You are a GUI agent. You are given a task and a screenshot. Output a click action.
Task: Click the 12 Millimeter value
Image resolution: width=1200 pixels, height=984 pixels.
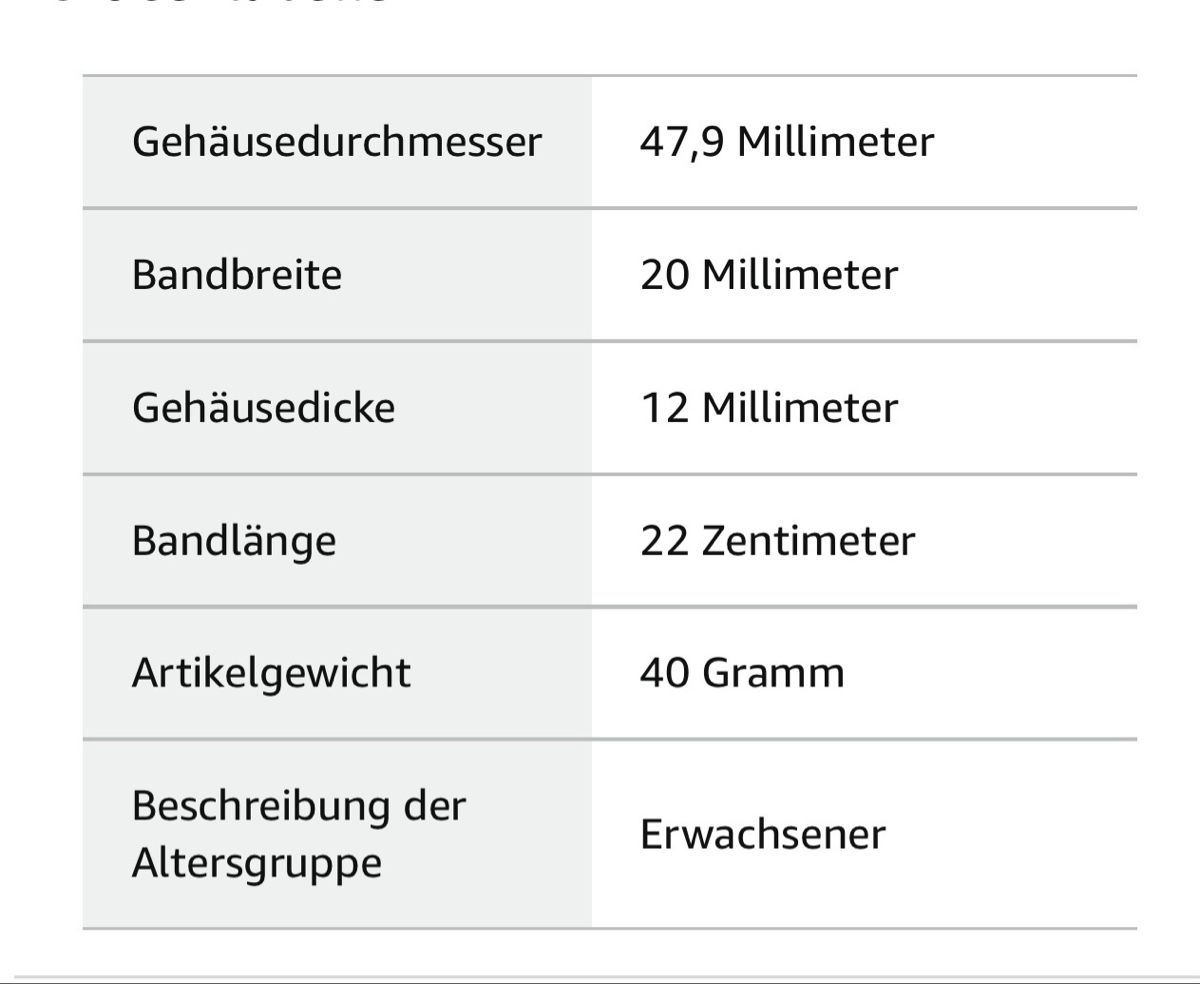[x=769, y=407]
